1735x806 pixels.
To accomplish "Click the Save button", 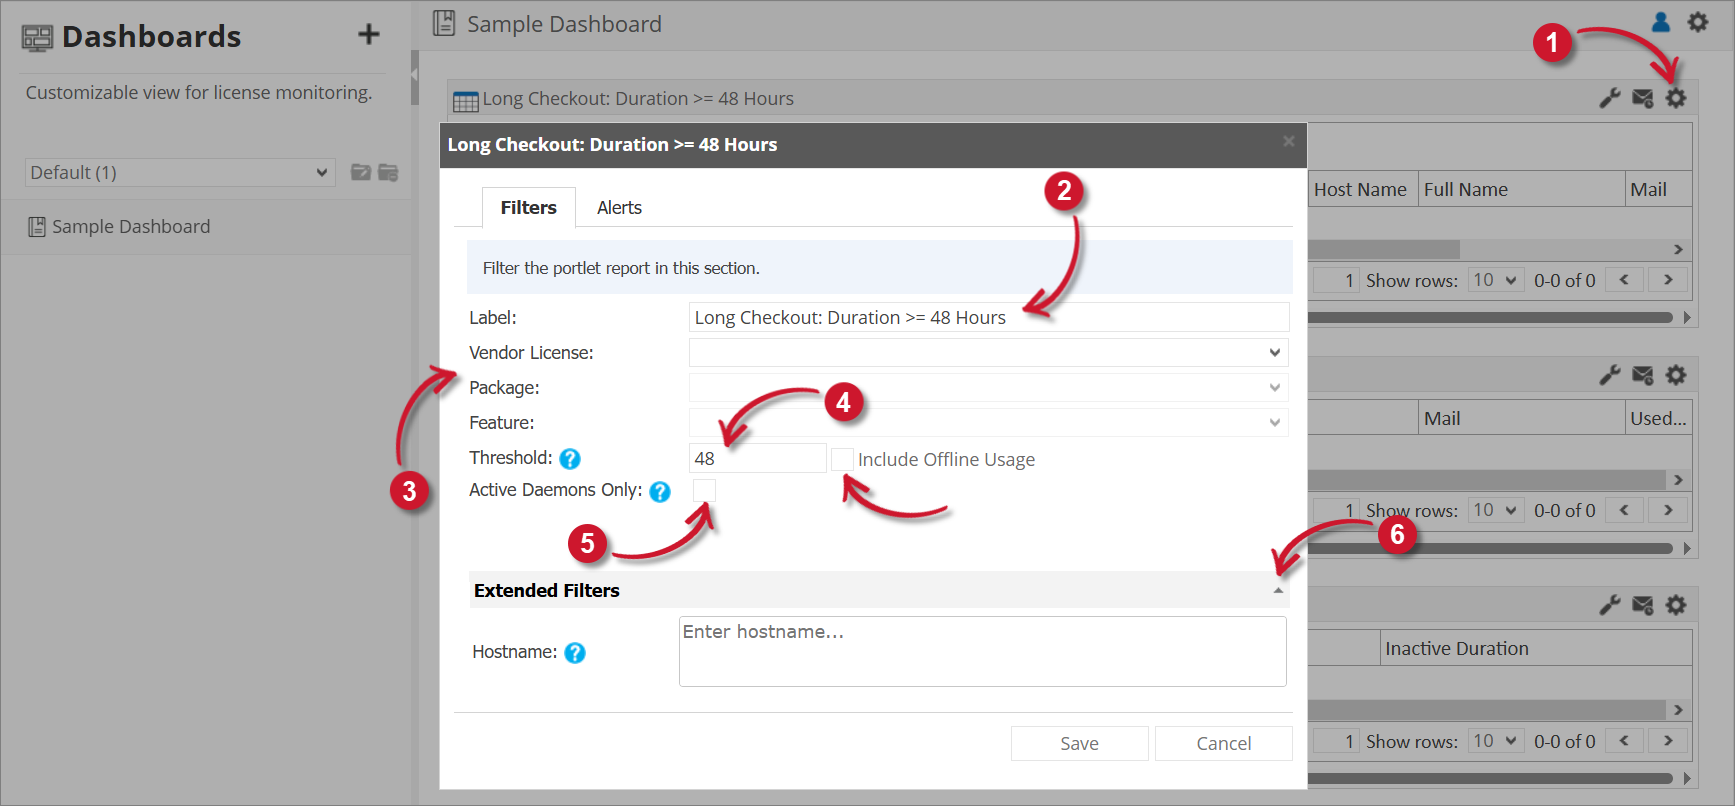I will click(1079, 743).
